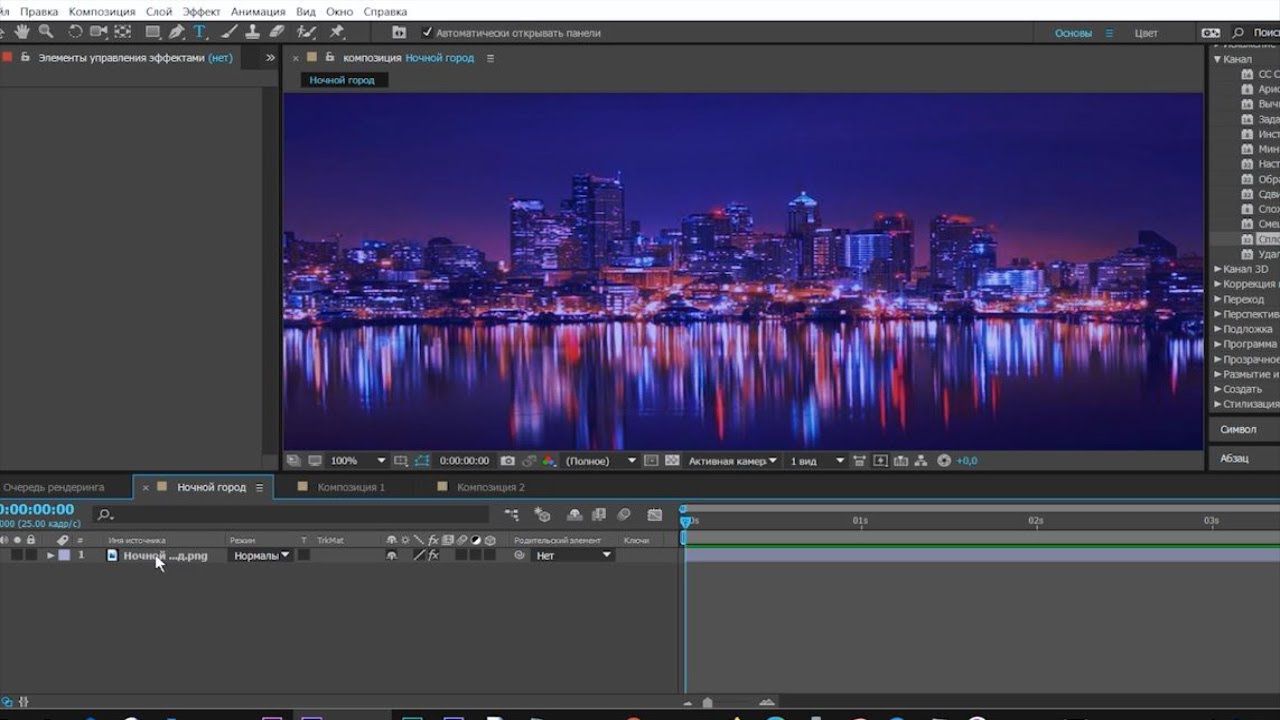
Task: Toggle the fx effects switch for layer 1
Action: click(433, 555)
